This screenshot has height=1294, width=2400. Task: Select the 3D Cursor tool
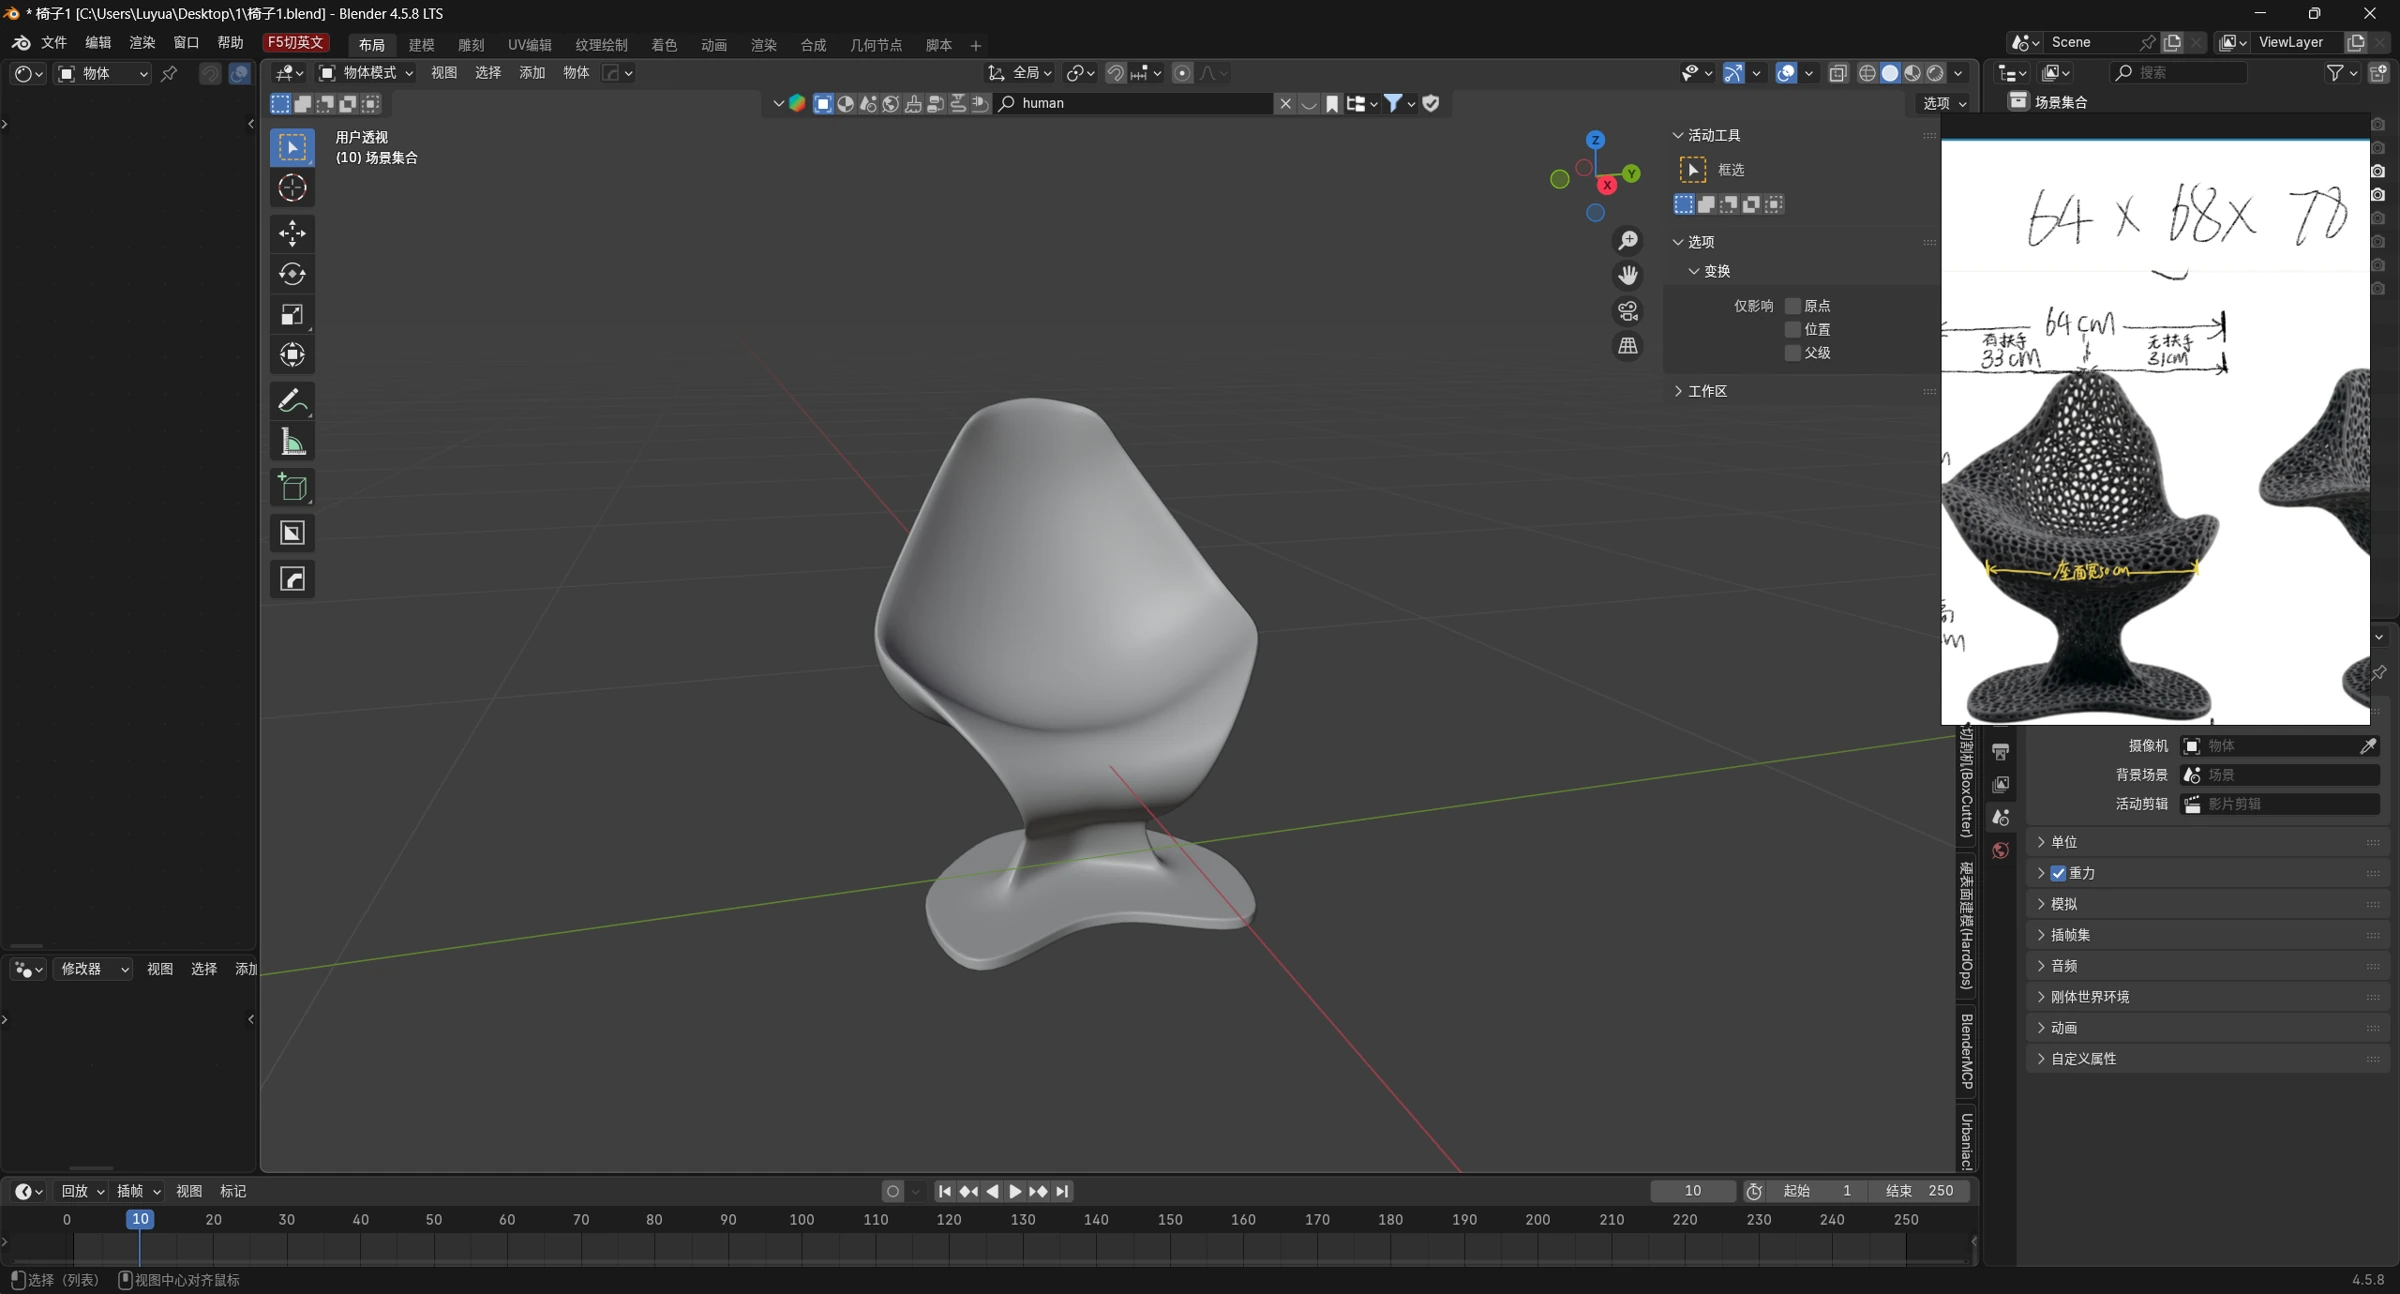[x=292, y=188]
